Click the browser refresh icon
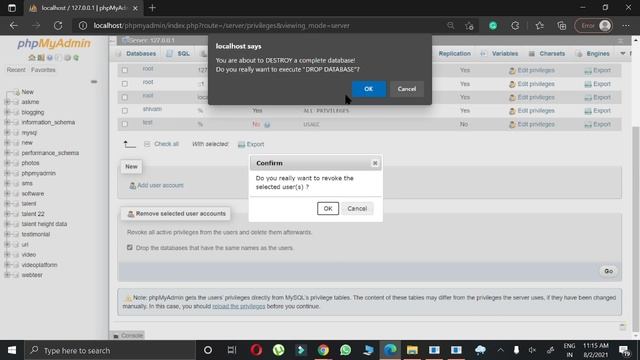This screenshot has height=360, width=640. (58, 25)
